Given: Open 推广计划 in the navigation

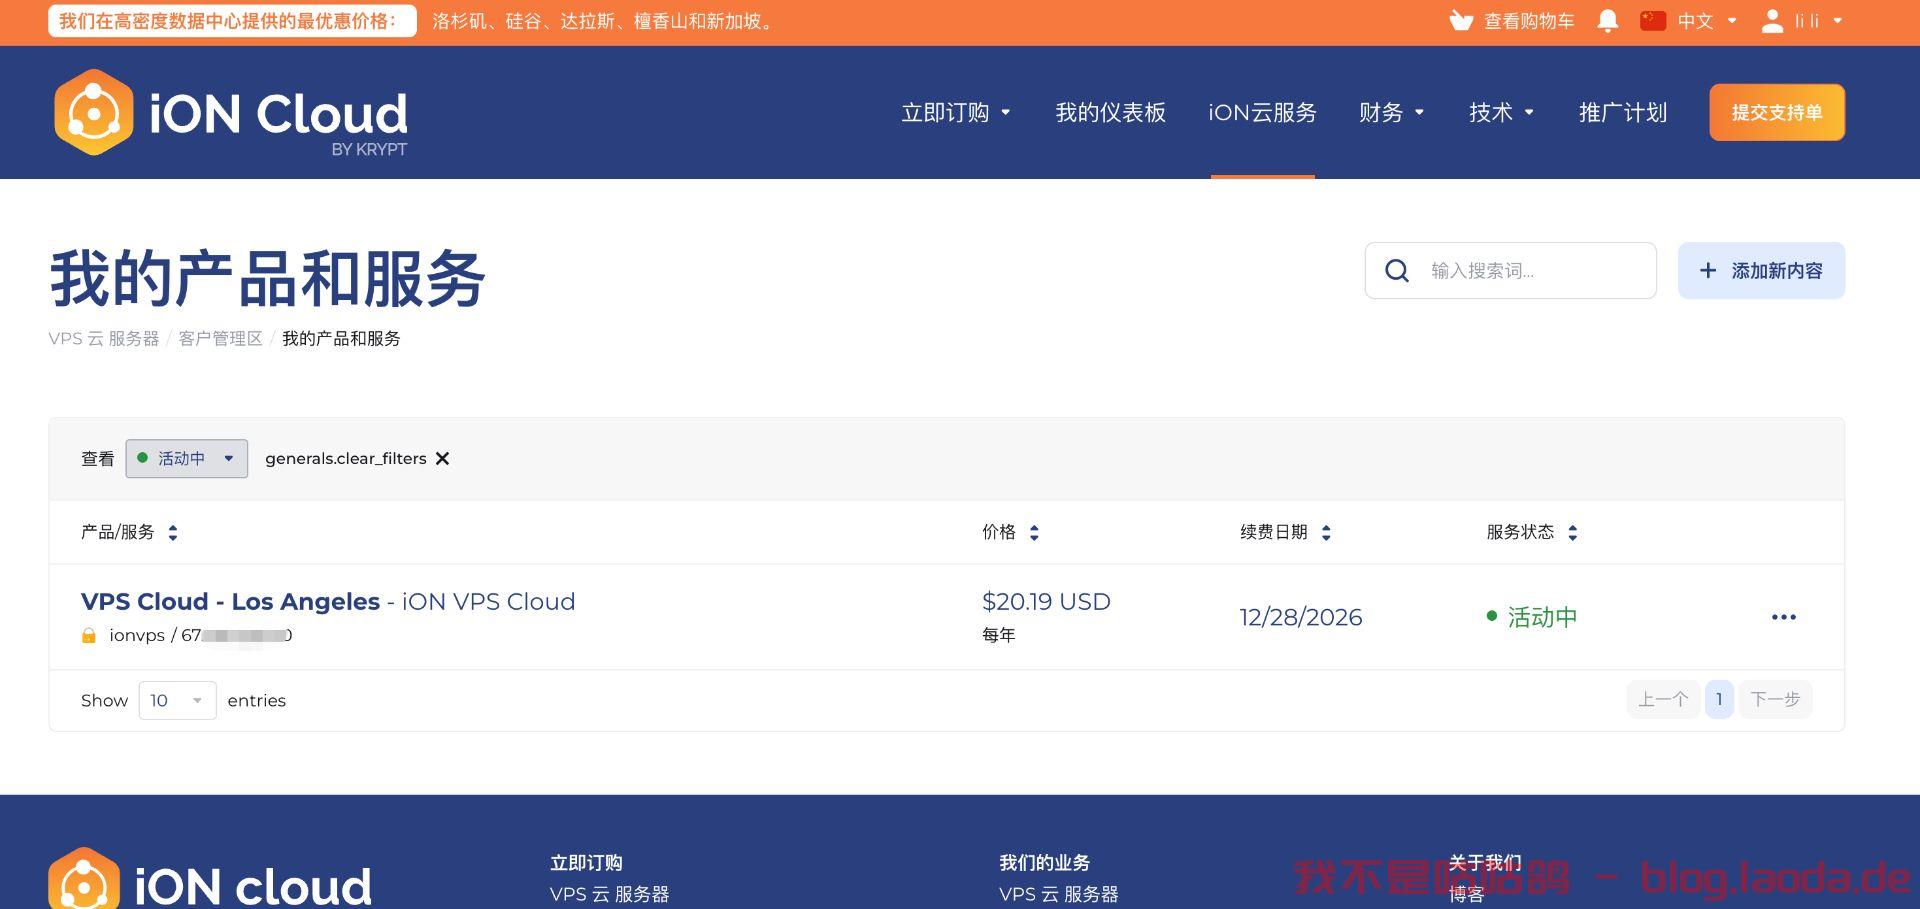Looking at the screenshot, I should 1623,113.
